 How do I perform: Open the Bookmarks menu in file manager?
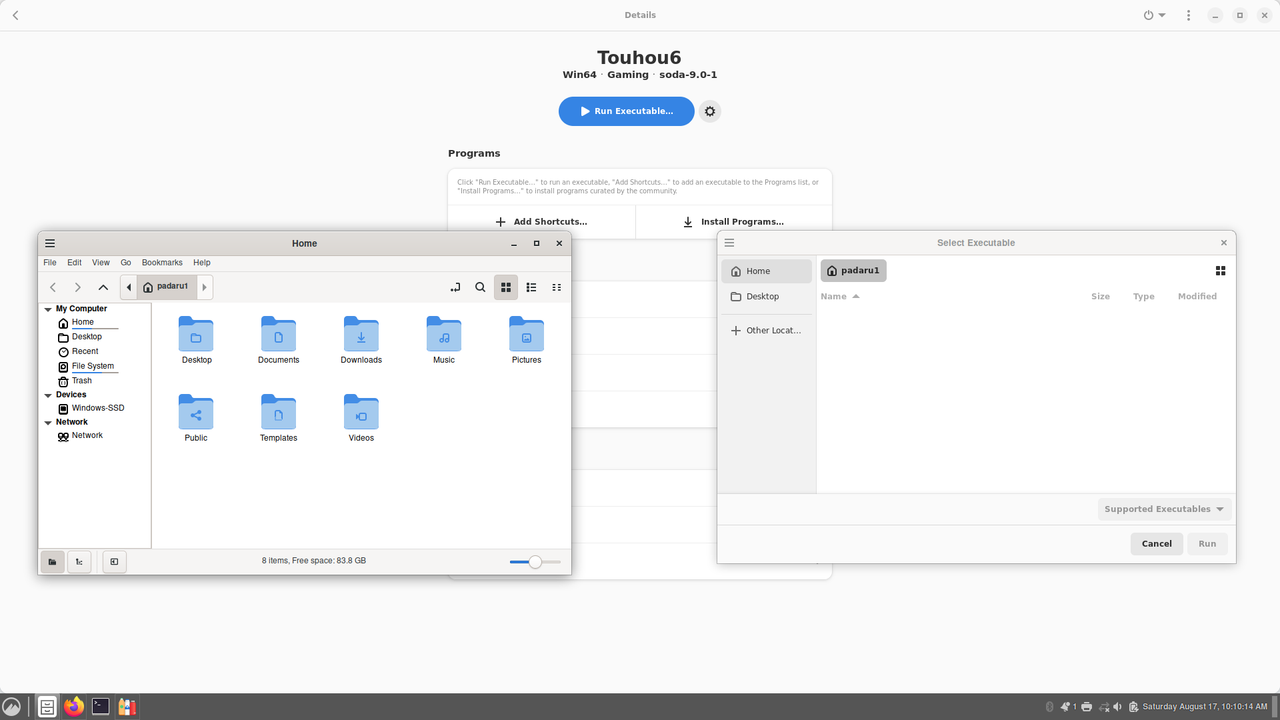162,263
